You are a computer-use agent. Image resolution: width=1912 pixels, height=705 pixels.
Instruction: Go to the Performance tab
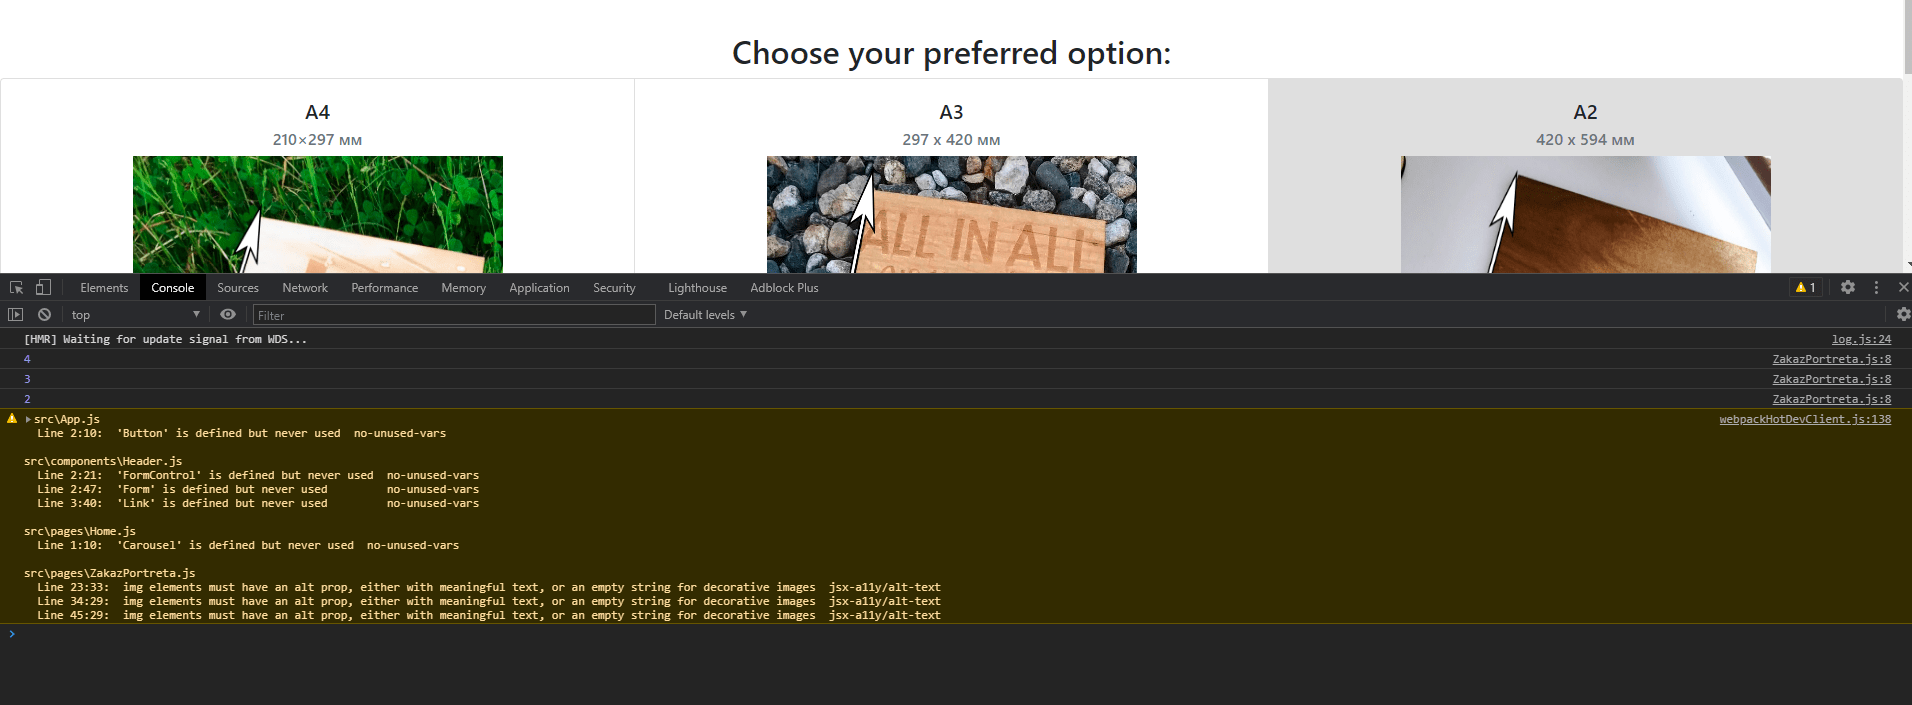(x=384, y=288)
